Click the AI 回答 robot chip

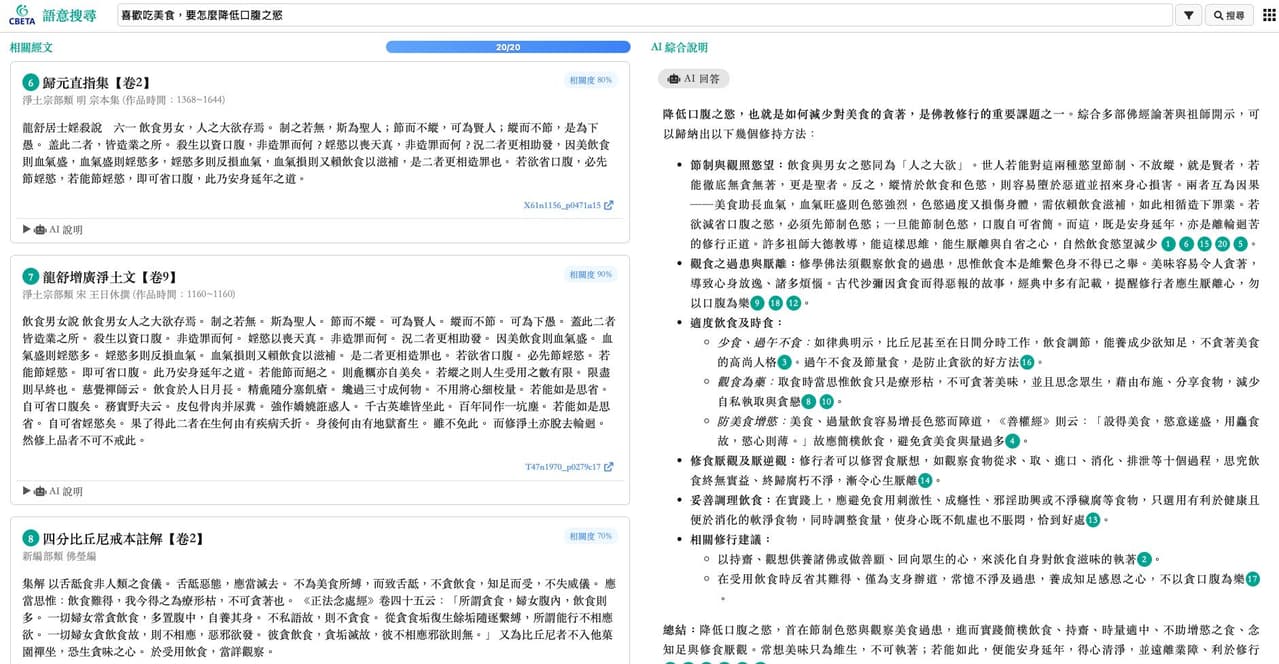pos(694,78)
